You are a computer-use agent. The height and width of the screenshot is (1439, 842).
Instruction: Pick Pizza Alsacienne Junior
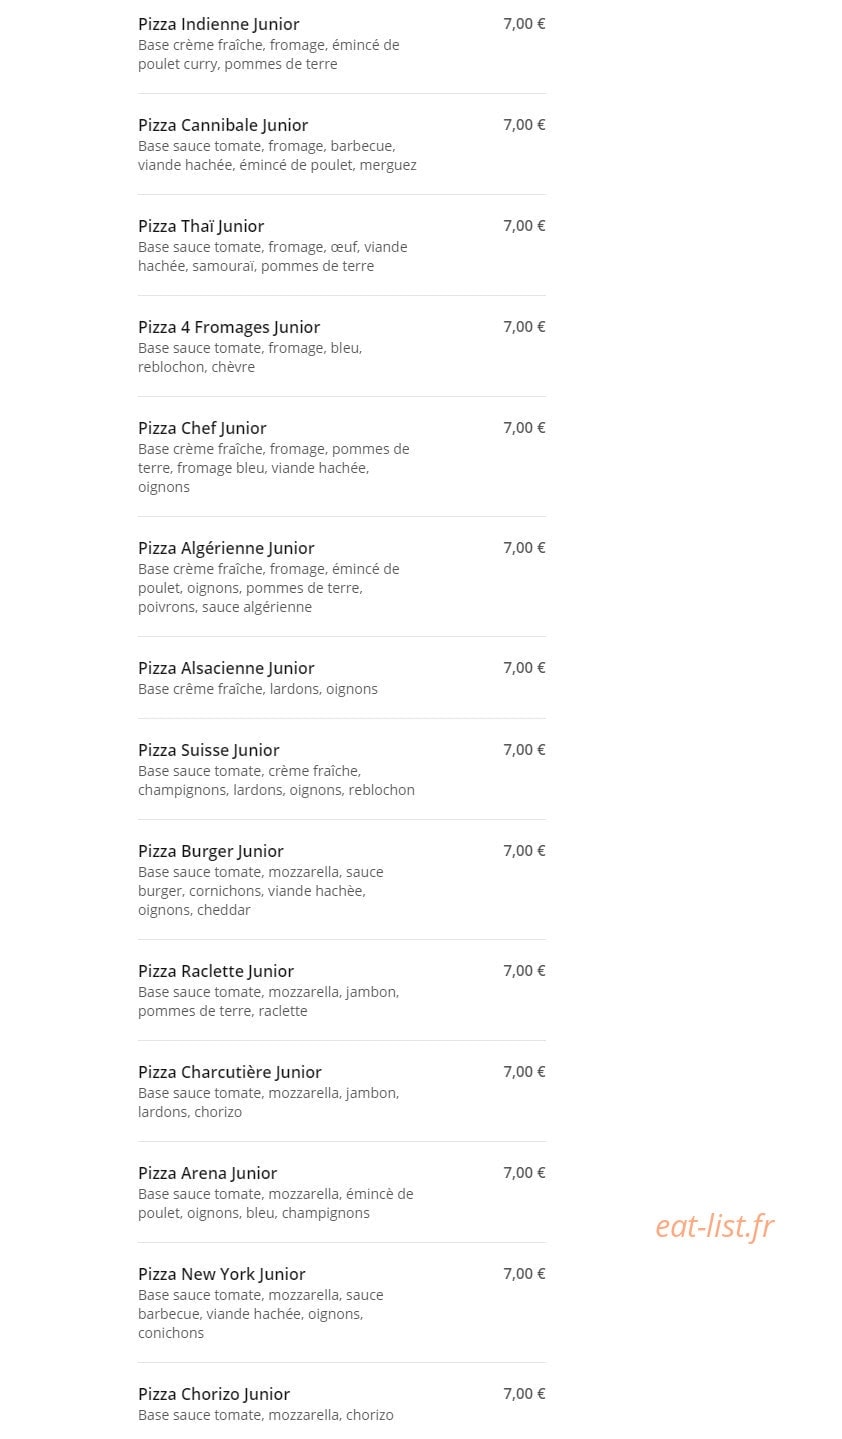click(226, 668)
